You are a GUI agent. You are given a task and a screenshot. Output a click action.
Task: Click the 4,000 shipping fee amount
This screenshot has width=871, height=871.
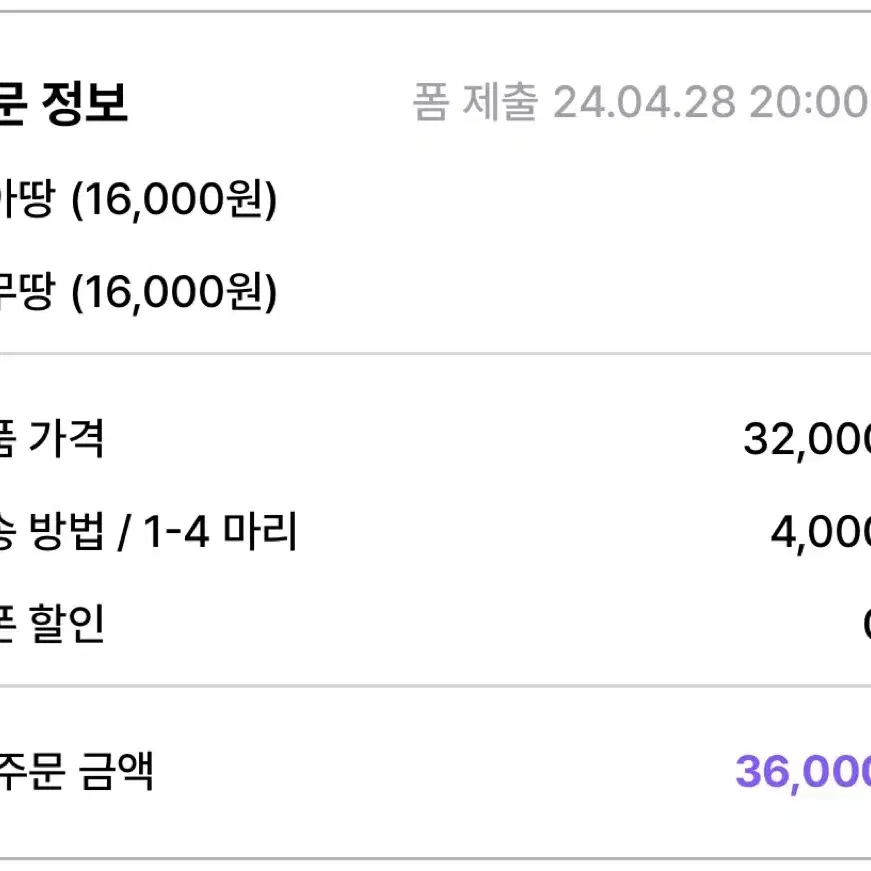click(x=821, y=533)
